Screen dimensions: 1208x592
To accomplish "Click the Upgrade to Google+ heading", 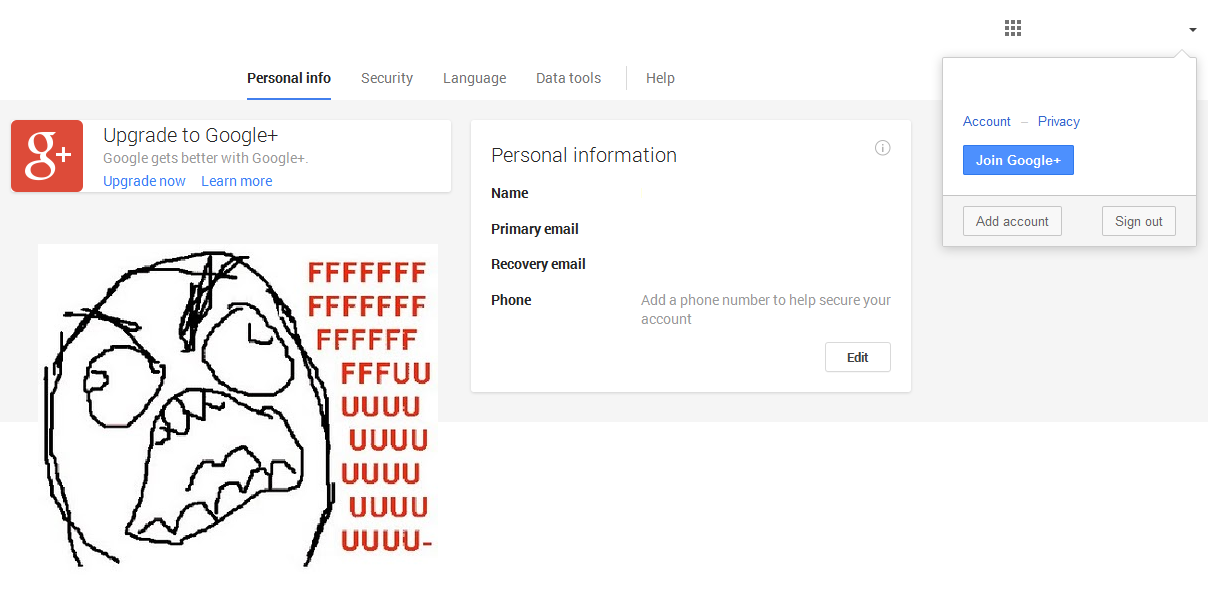I will click(190, 135).
